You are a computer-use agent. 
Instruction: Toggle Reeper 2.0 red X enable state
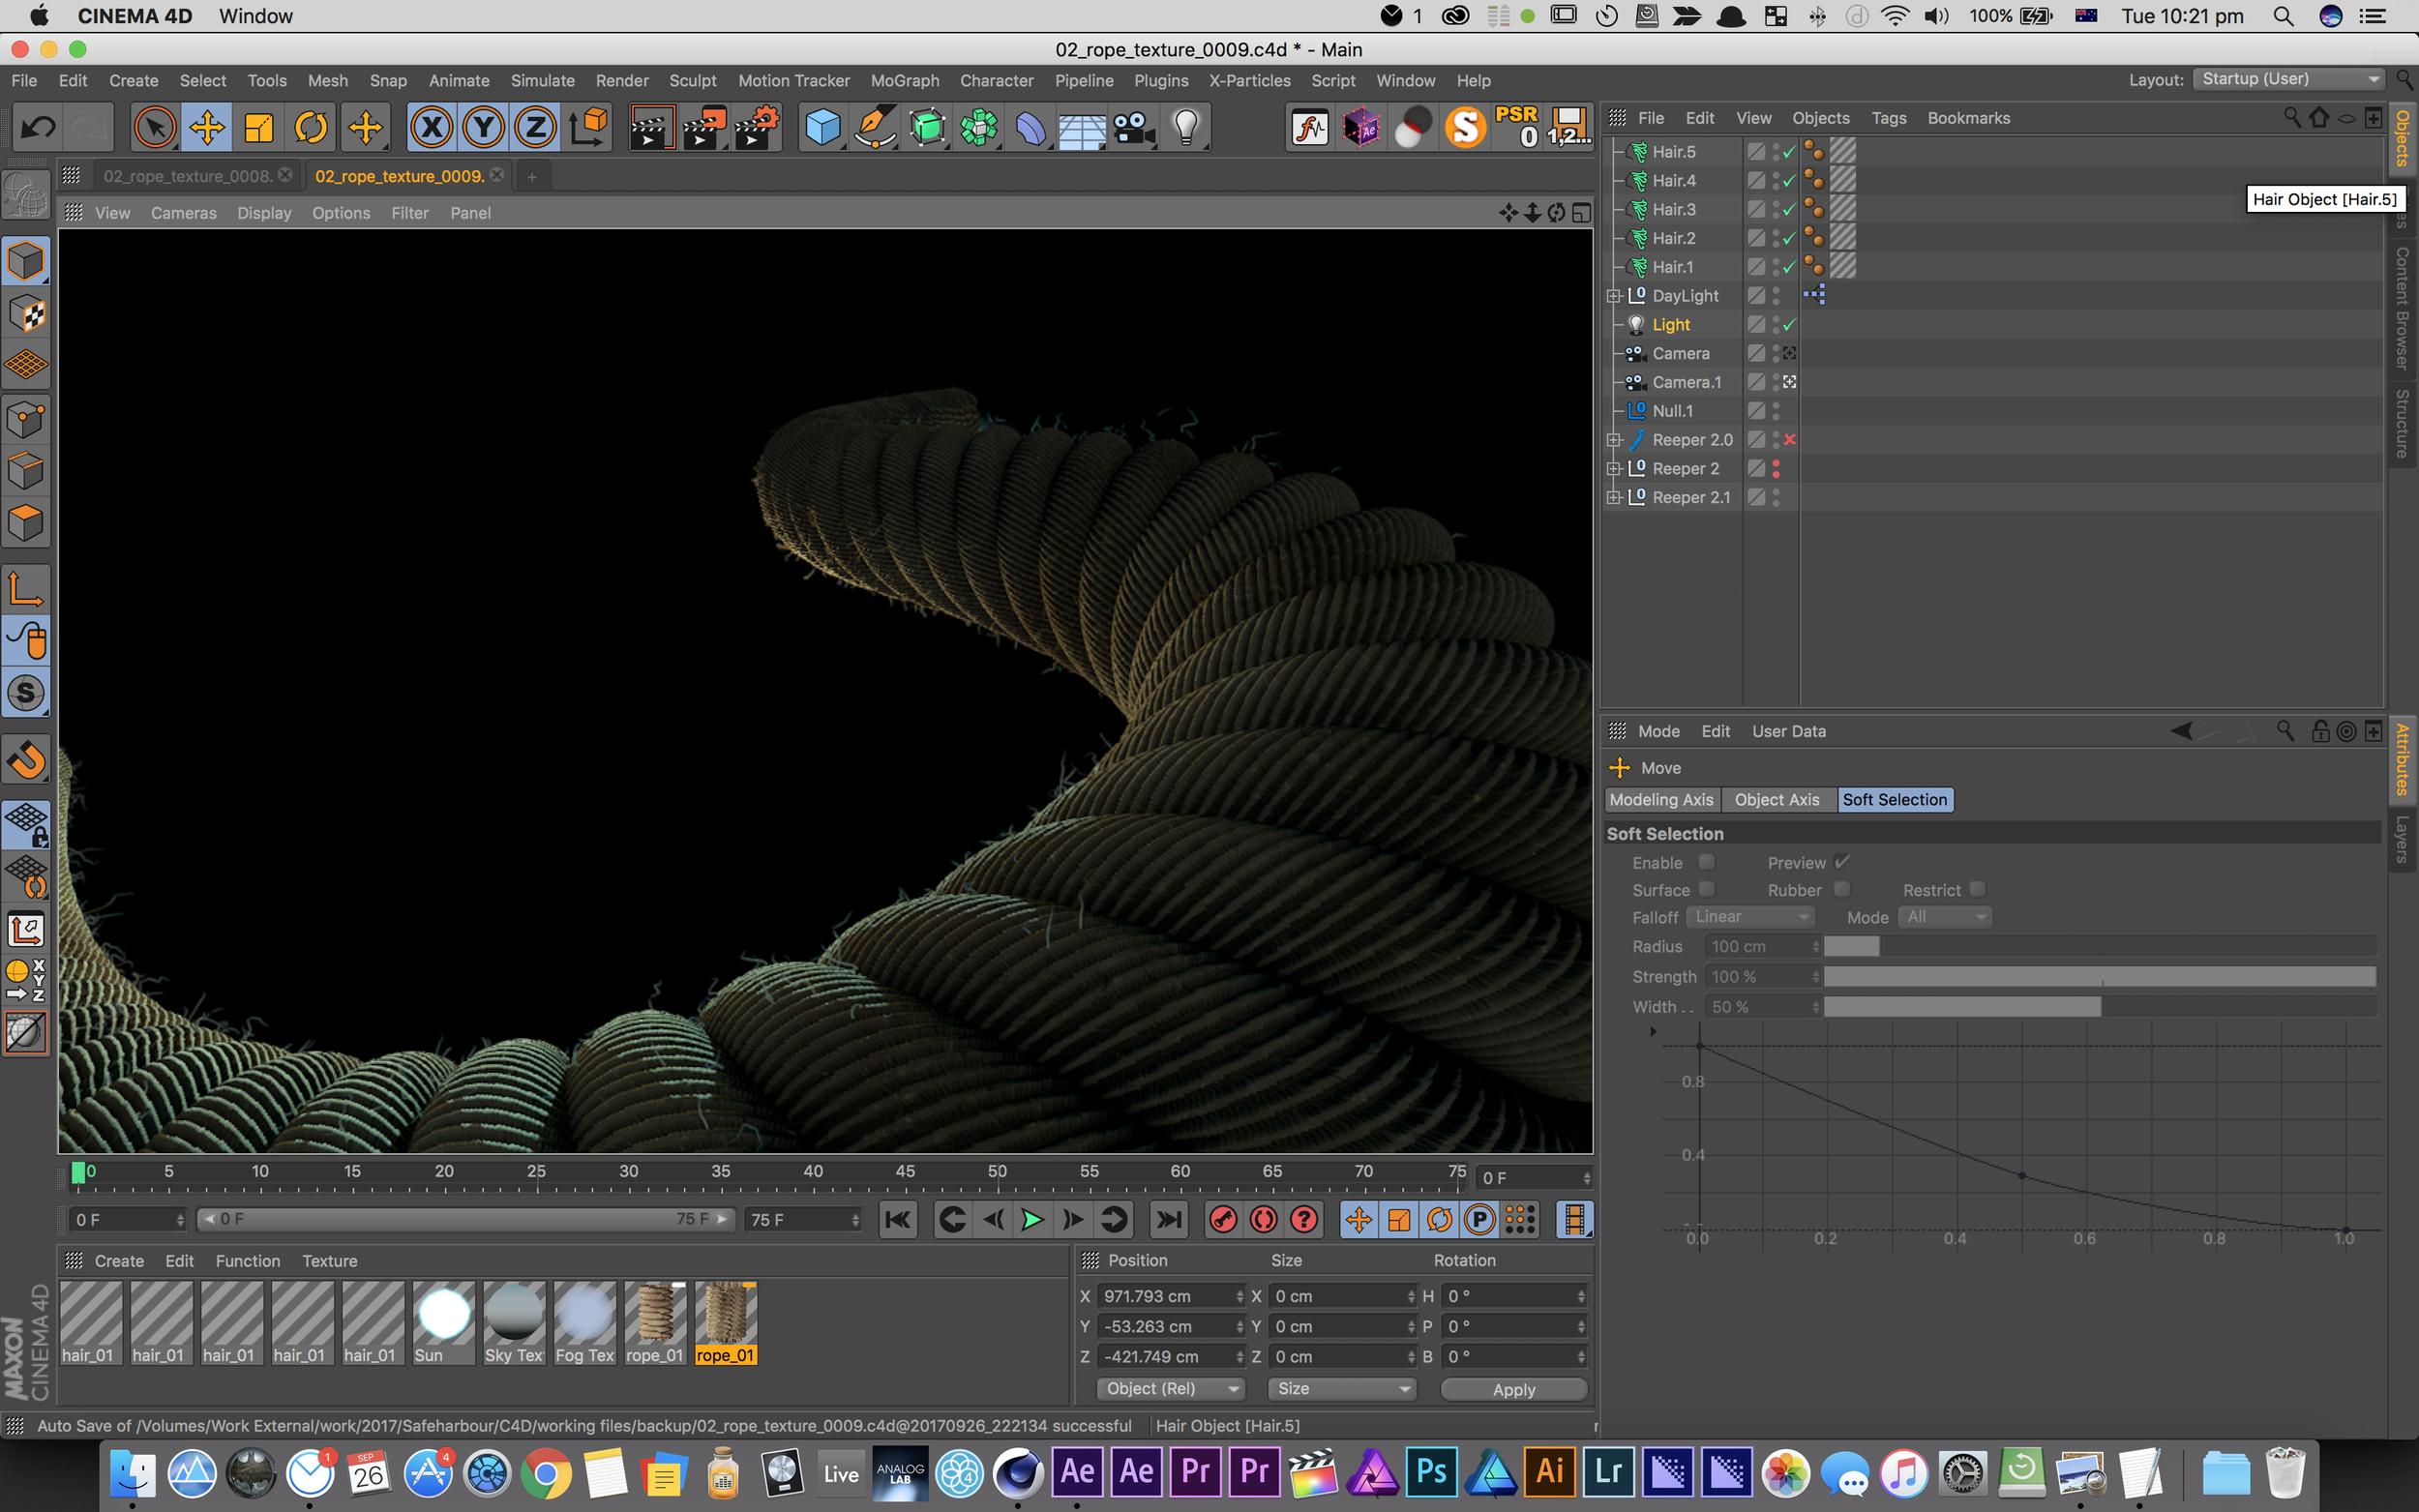(x=1789, y=439)
